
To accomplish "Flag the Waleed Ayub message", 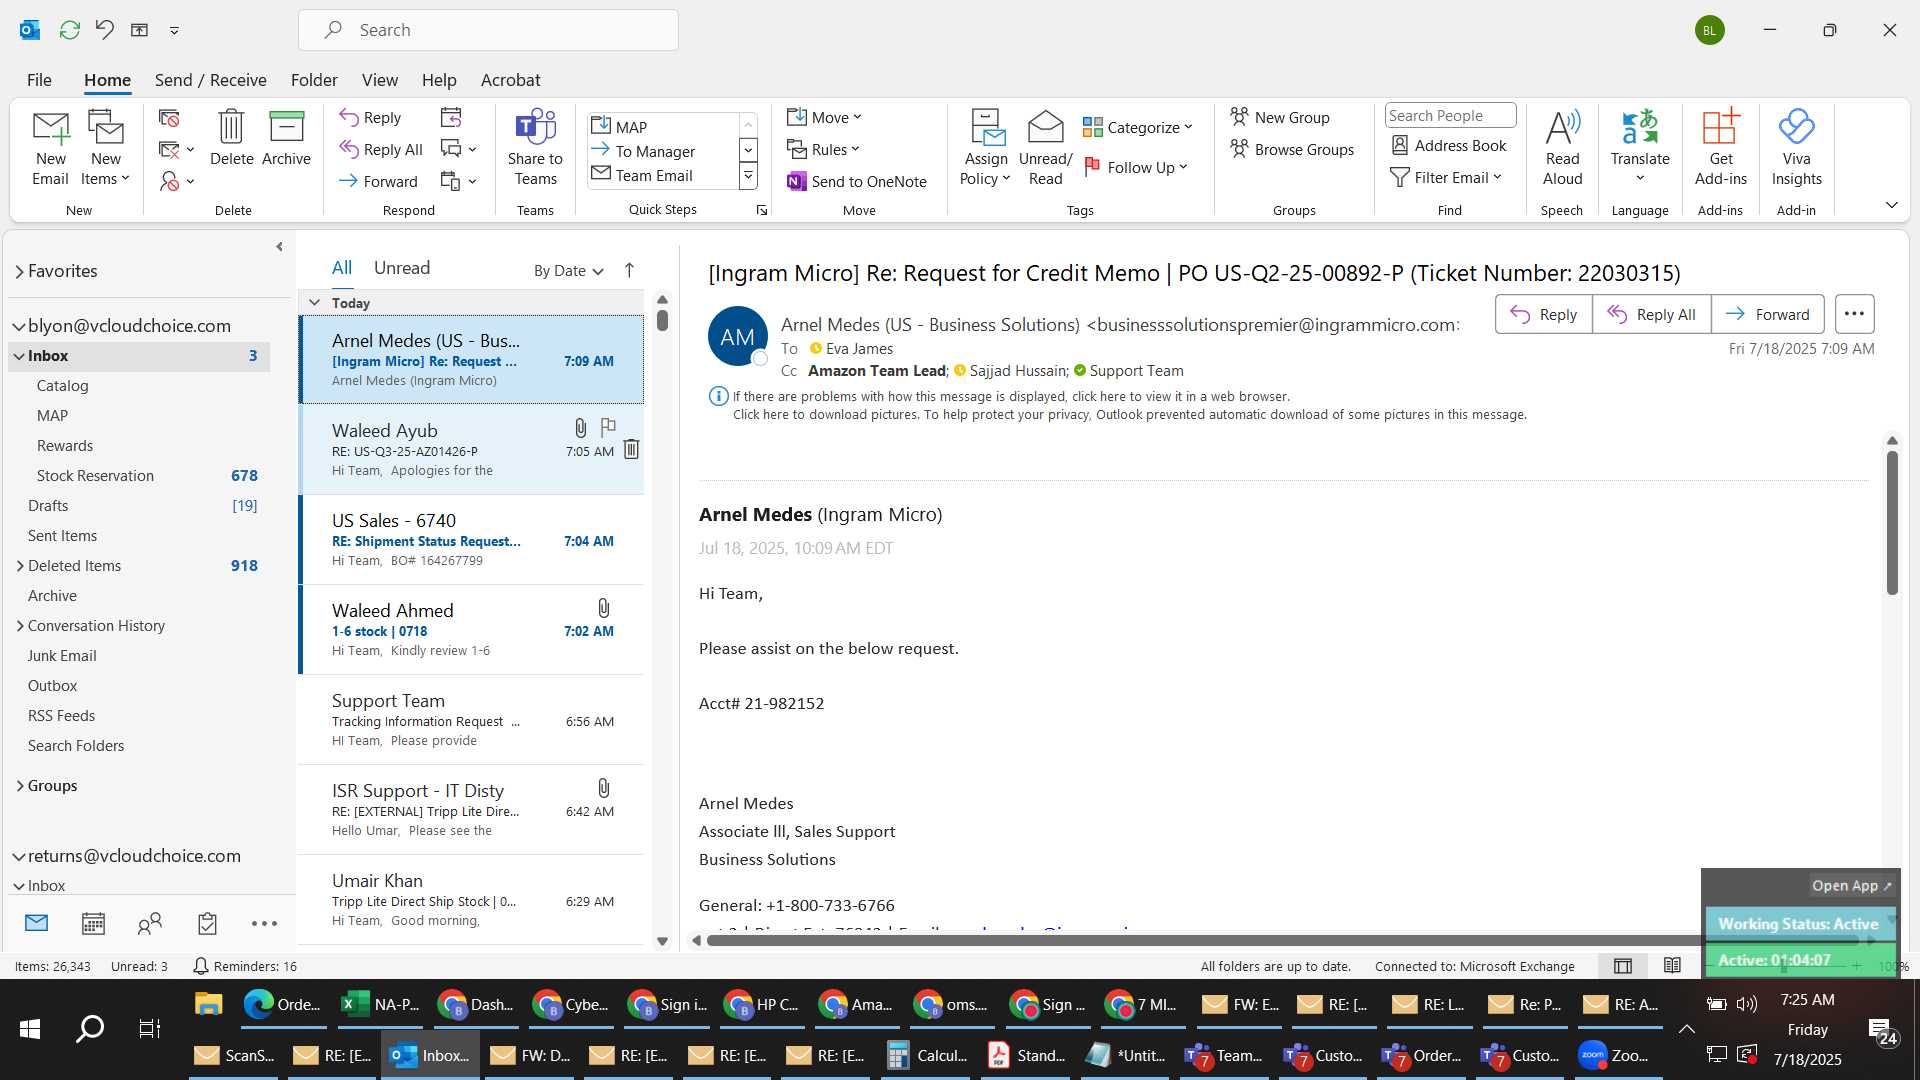I will point(608,428).
